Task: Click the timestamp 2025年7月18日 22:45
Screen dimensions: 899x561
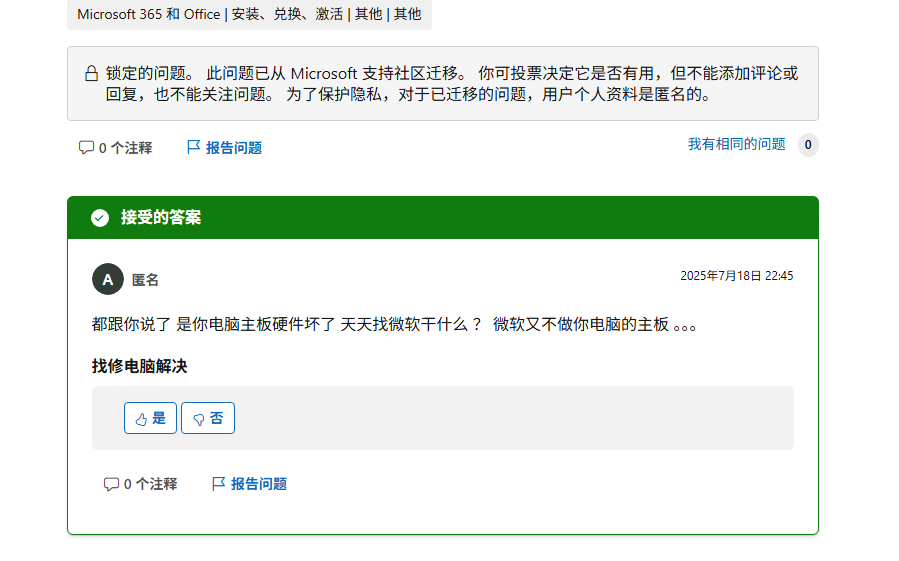Action: click(x=737, y=276)
